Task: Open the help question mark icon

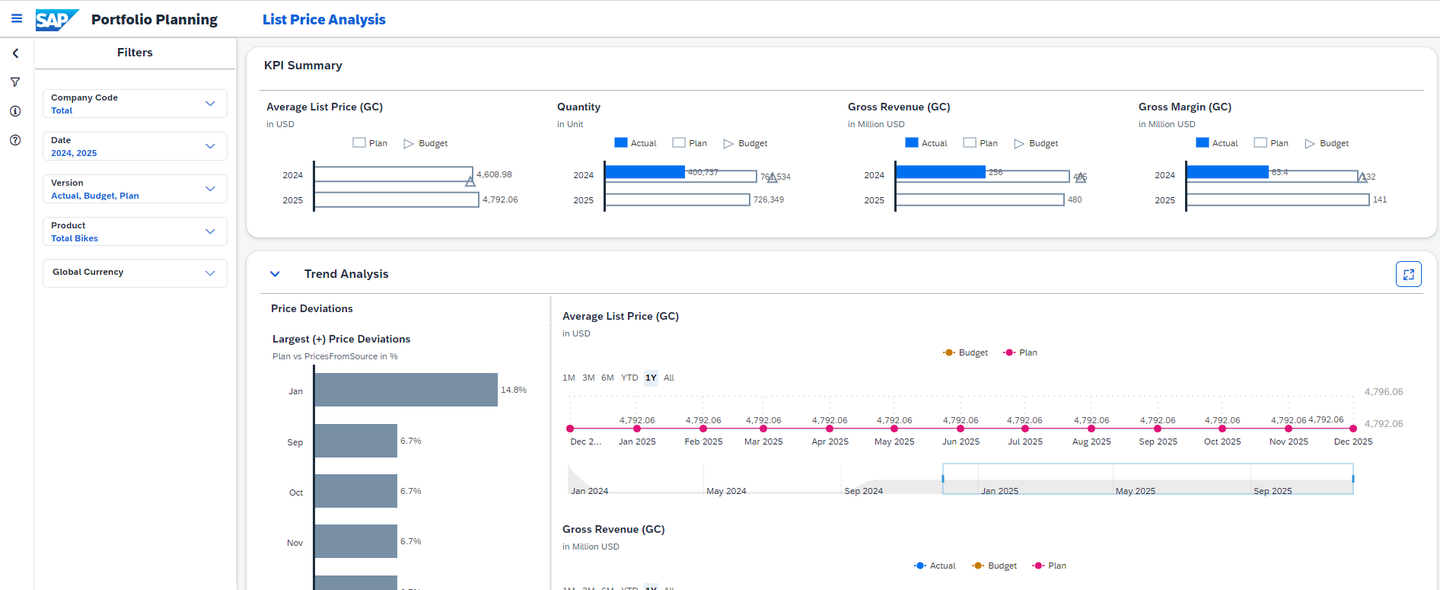Action: 15,140
